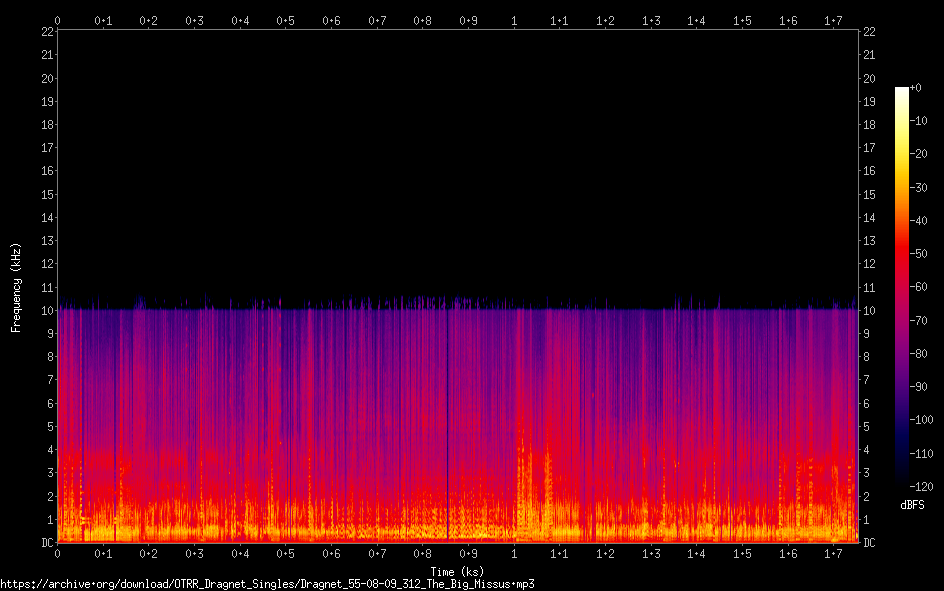The image size is (944, 591).
Task: Click the 5 tick on the right frequency axis
Action: tap(866, 427)
